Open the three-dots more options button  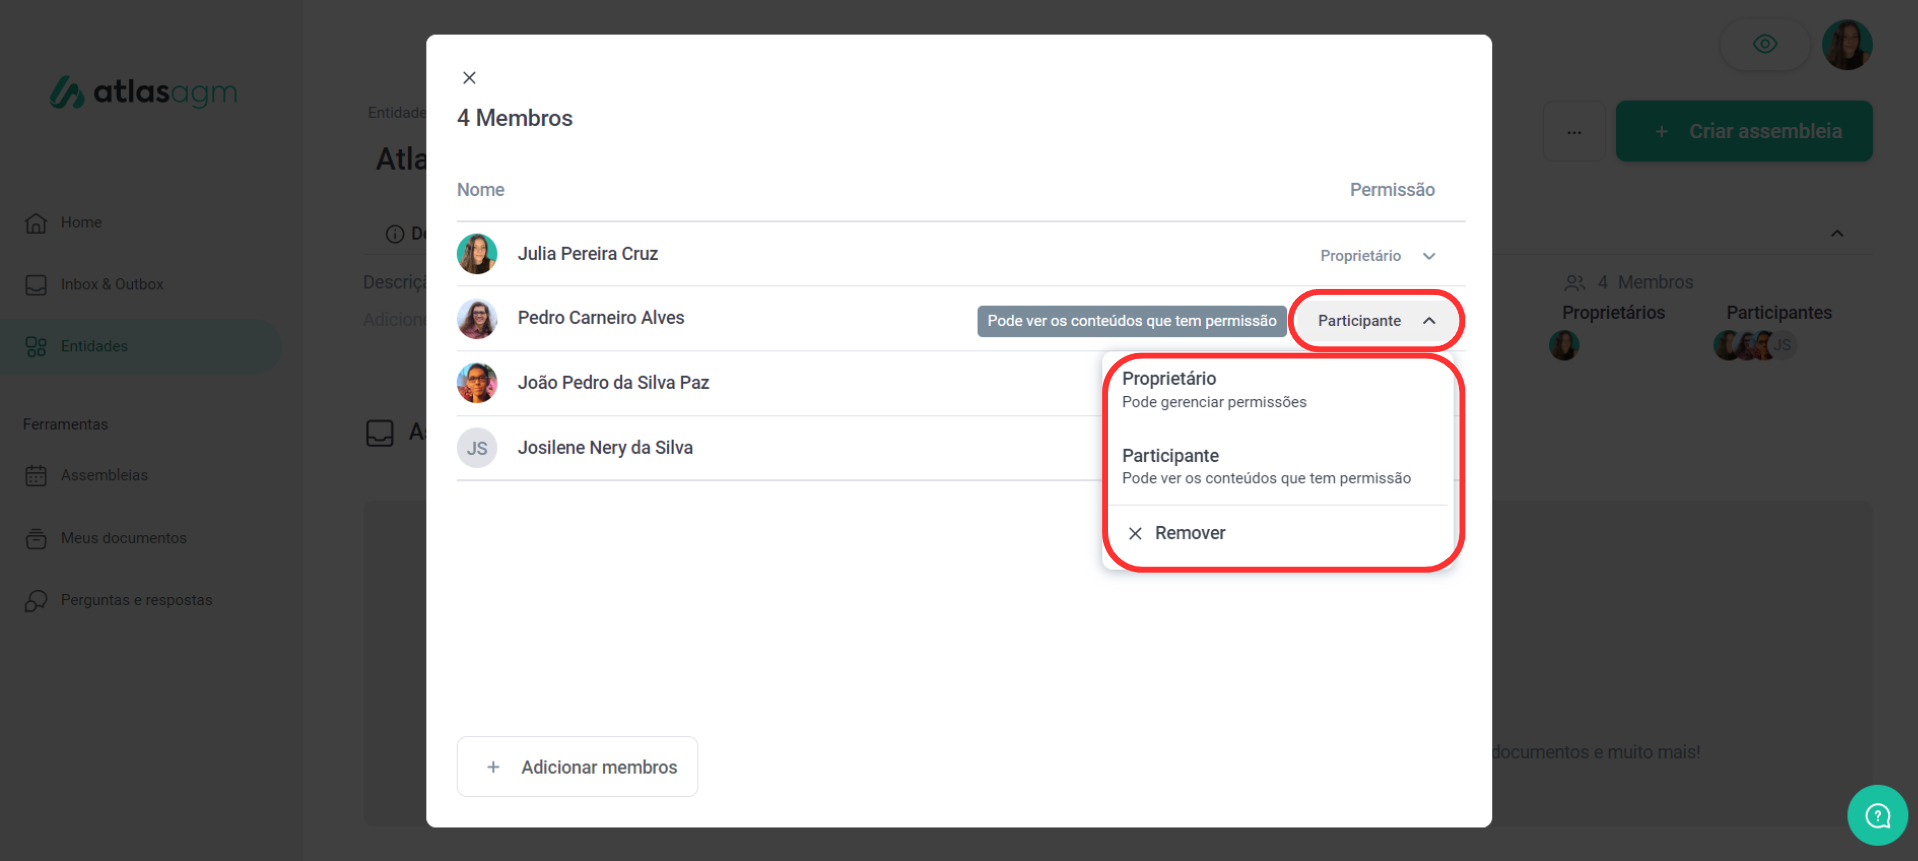[x=1574, y=132]
